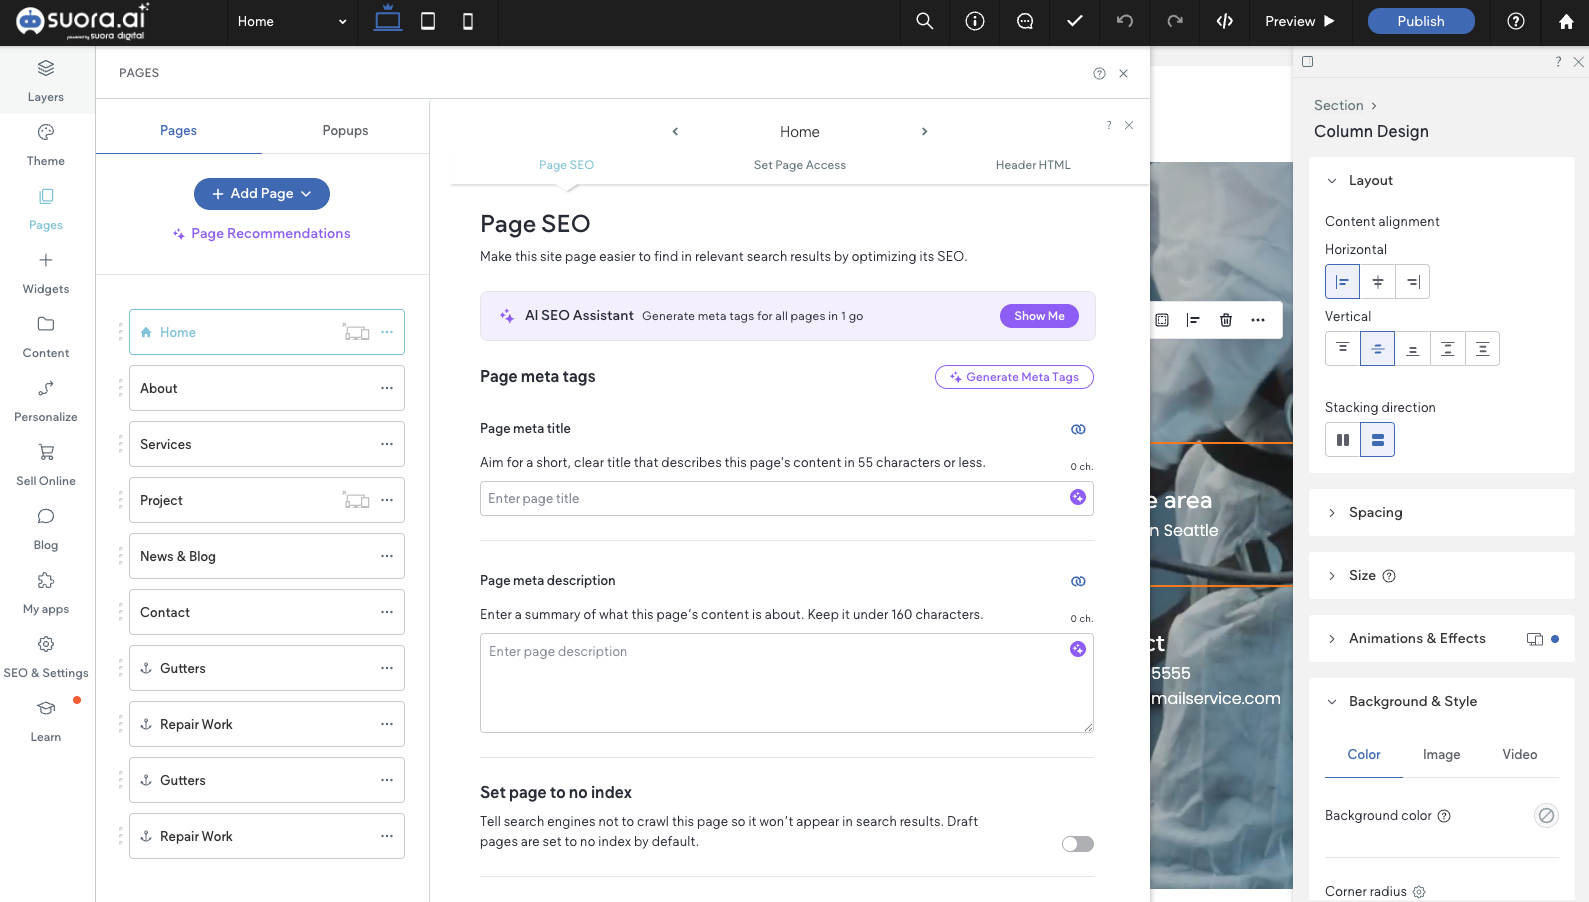Click the Page Recommendations link
The image size is (1589, 902).
click(x=270, y=233)
